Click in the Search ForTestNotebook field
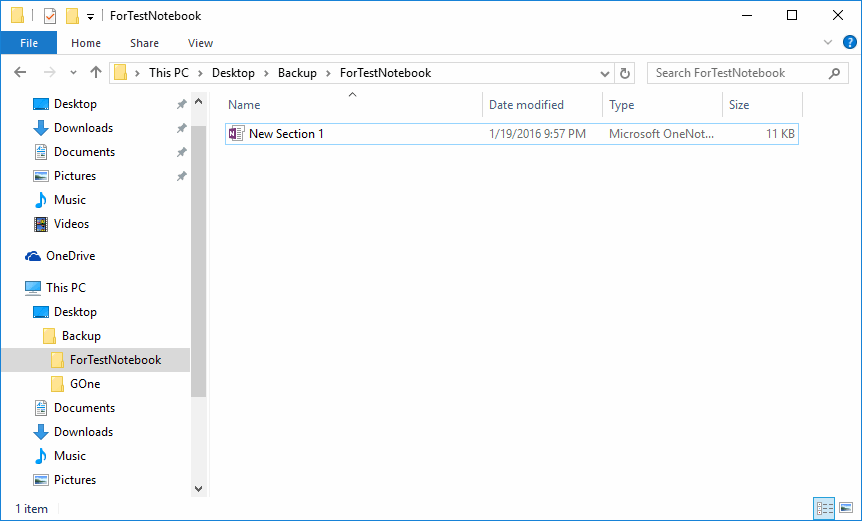The width and height of the screenshot is (862, 521). tap(739, 73)
